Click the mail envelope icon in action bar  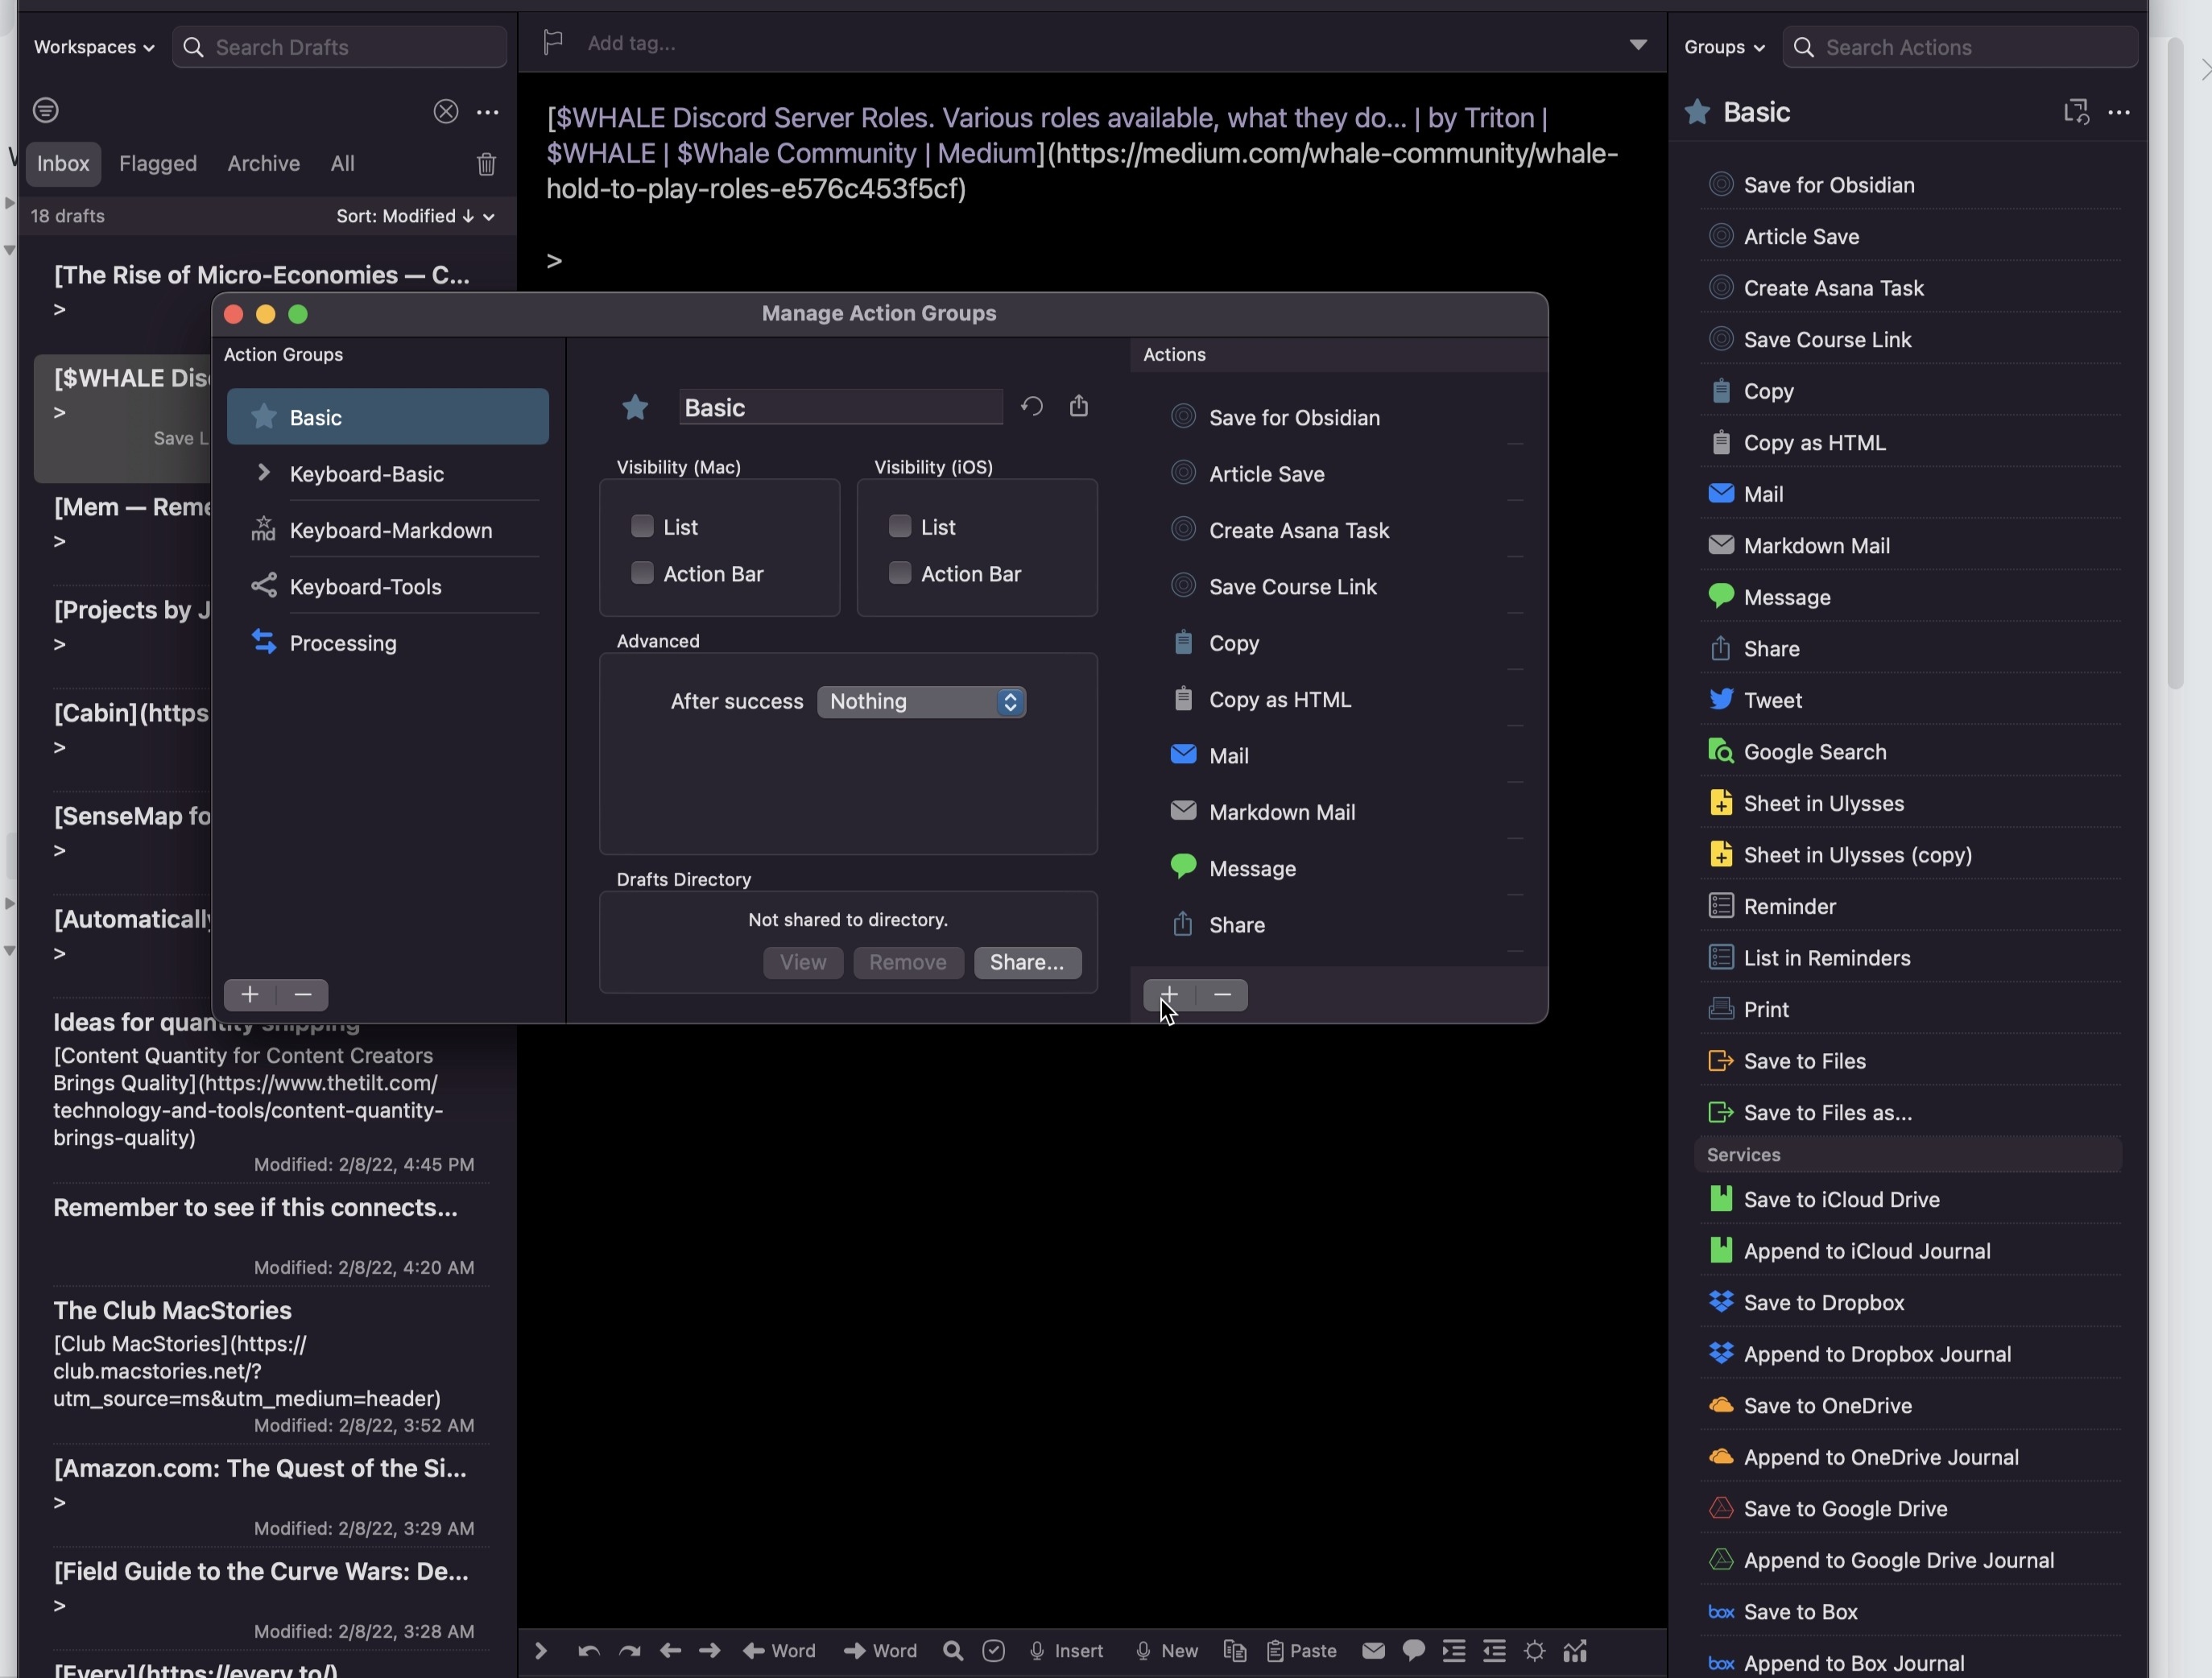(1373, 1651)
